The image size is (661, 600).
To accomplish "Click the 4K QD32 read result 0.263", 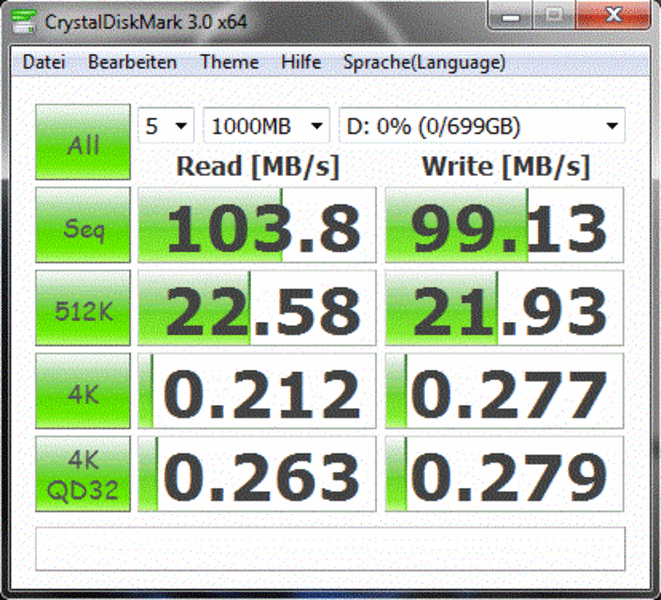I will [257, 474].
